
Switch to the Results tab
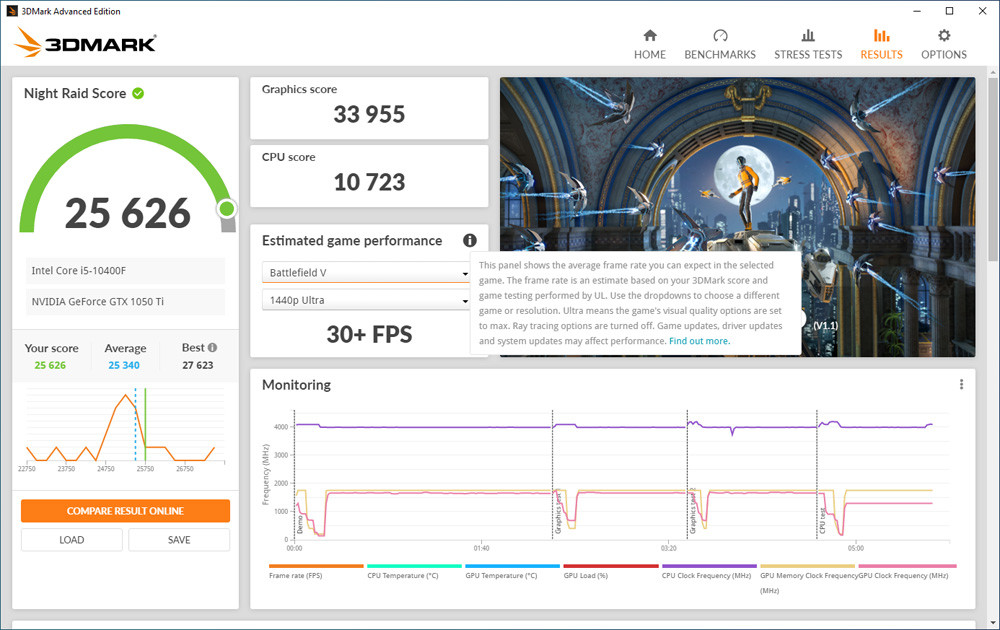tap(881, 55)
